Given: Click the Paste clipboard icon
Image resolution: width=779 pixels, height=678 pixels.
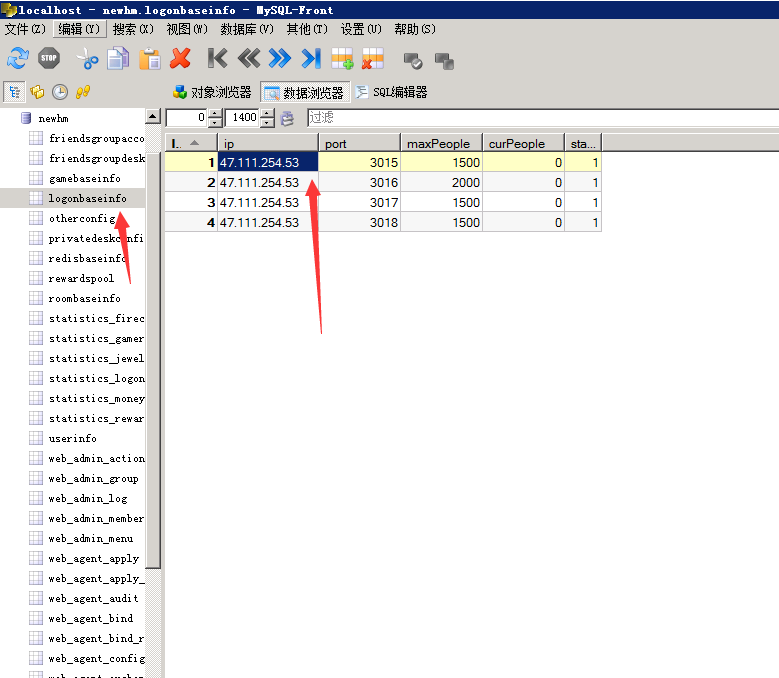Looking at the screenshot, I should [x=149, y=59].
